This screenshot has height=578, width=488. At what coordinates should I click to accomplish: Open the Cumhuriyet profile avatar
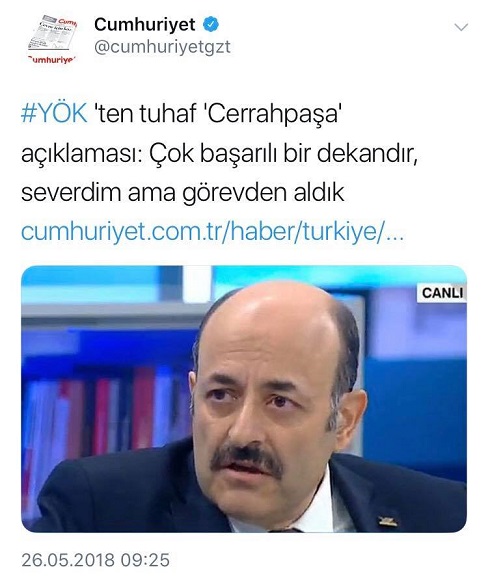52,39
